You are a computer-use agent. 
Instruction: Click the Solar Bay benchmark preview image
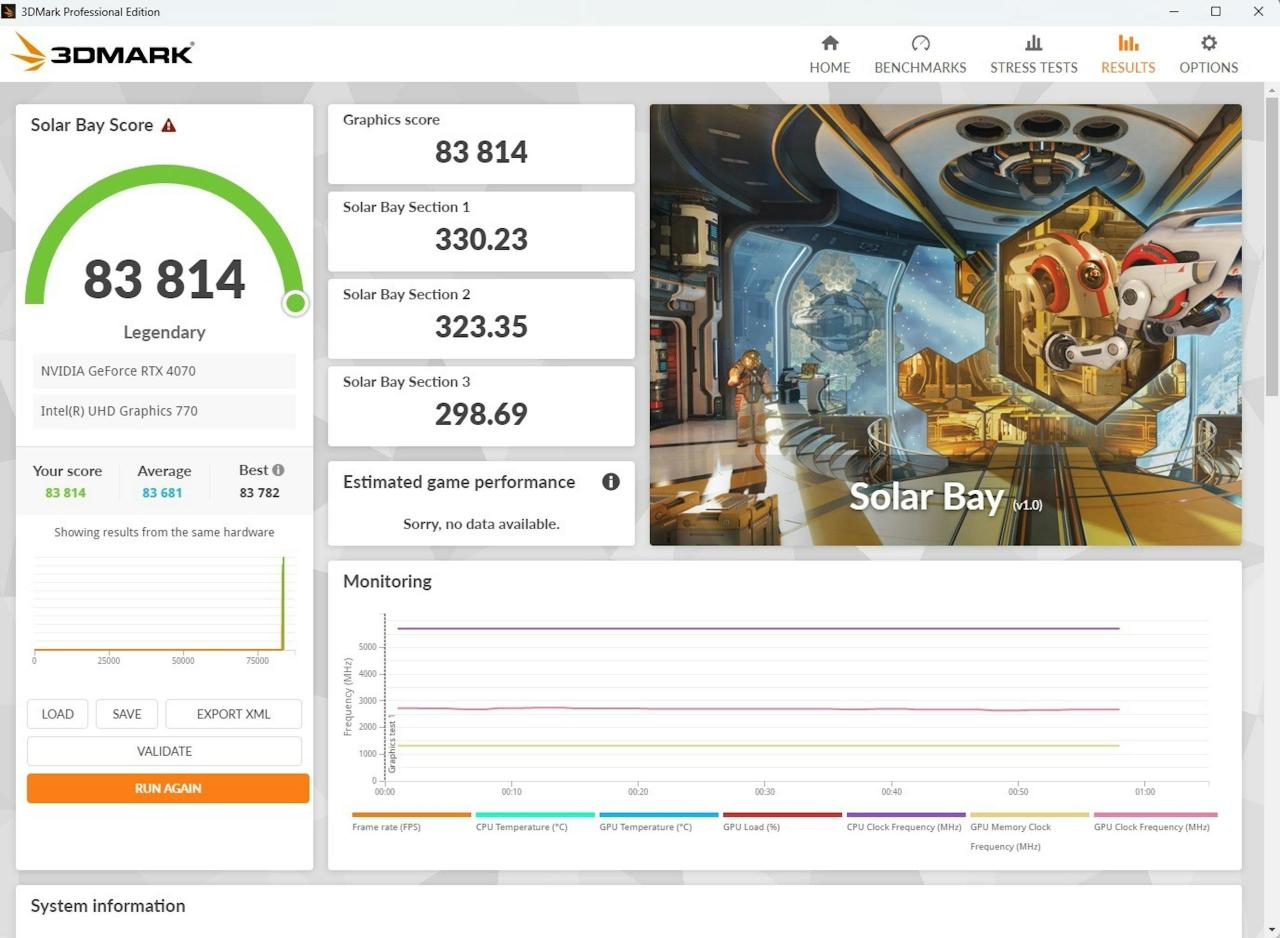tap(946, 325)
